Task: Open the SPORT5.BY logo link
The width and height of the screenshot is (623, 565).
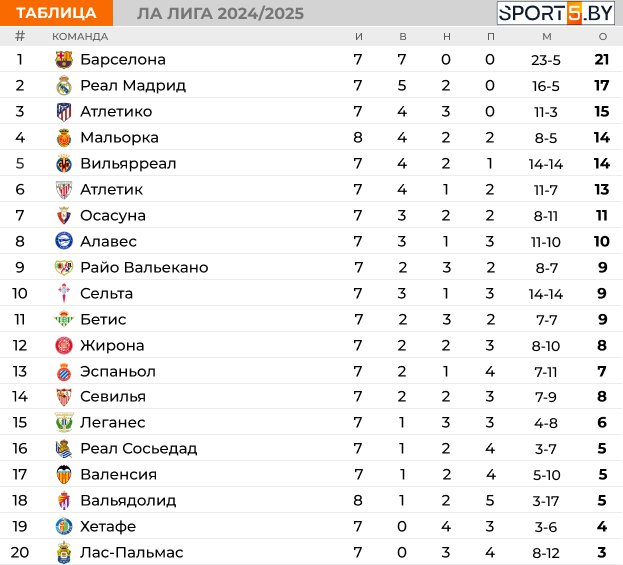Action: [555, 13]
